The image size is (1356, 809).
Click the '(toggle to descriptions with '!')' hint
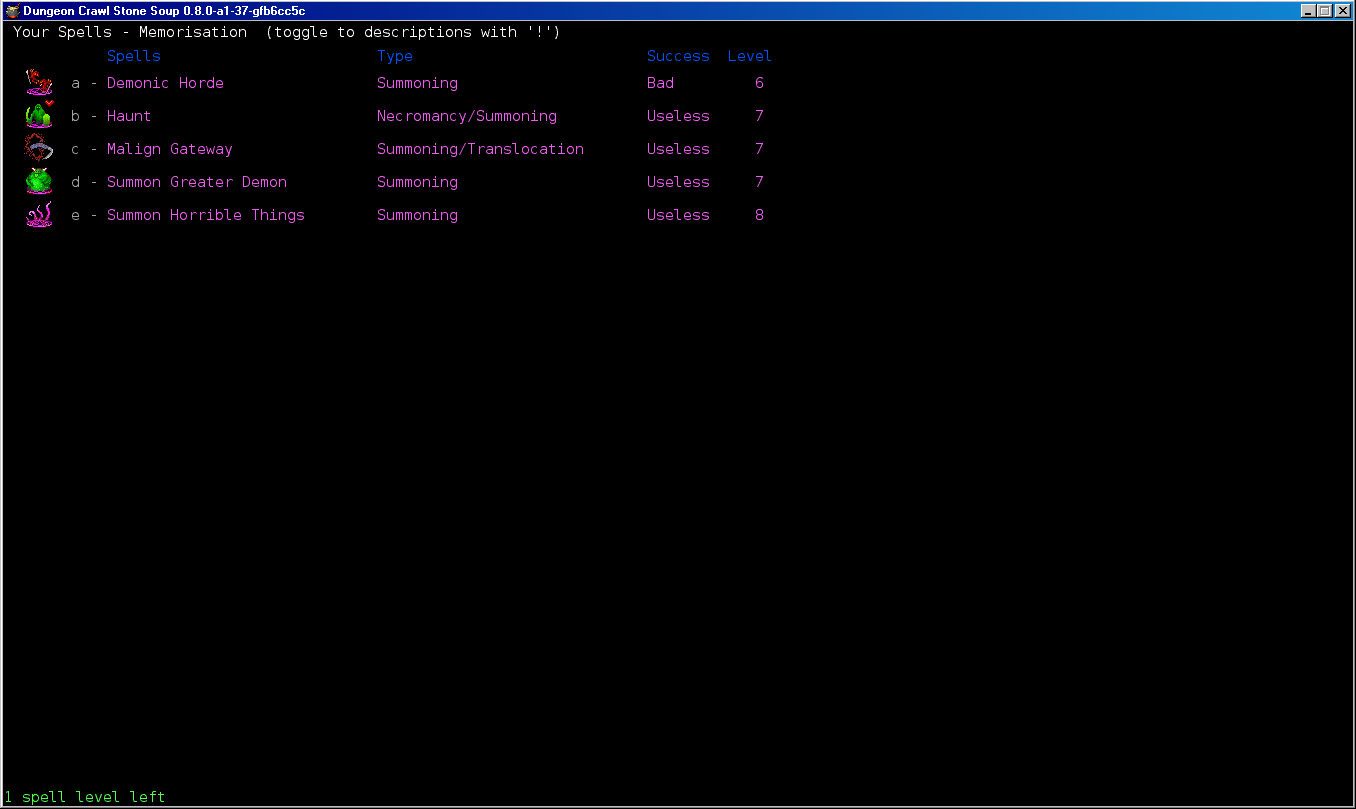413,32
